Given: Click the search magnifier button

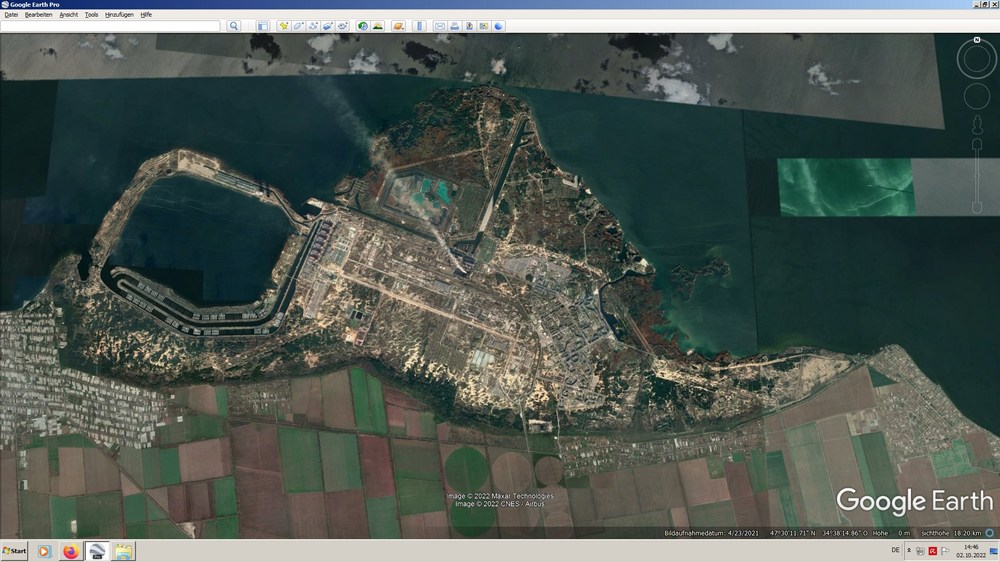Looking at the screenshot, I should (233, 26).
